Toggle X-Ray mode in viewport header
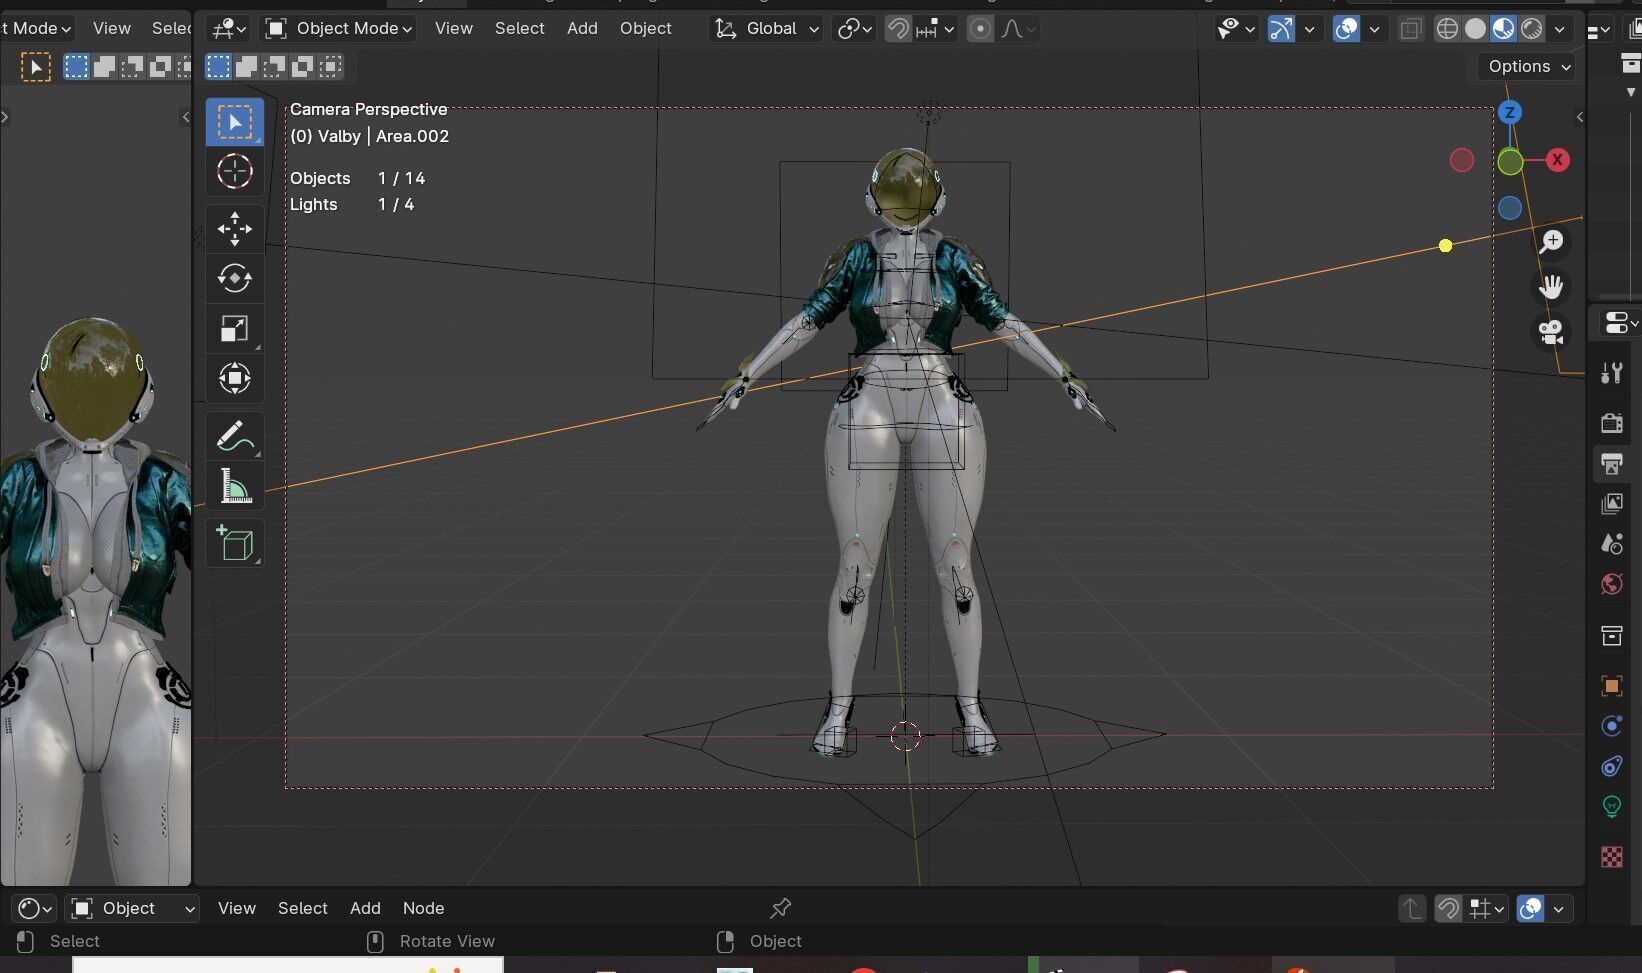 coord(1410,29)
